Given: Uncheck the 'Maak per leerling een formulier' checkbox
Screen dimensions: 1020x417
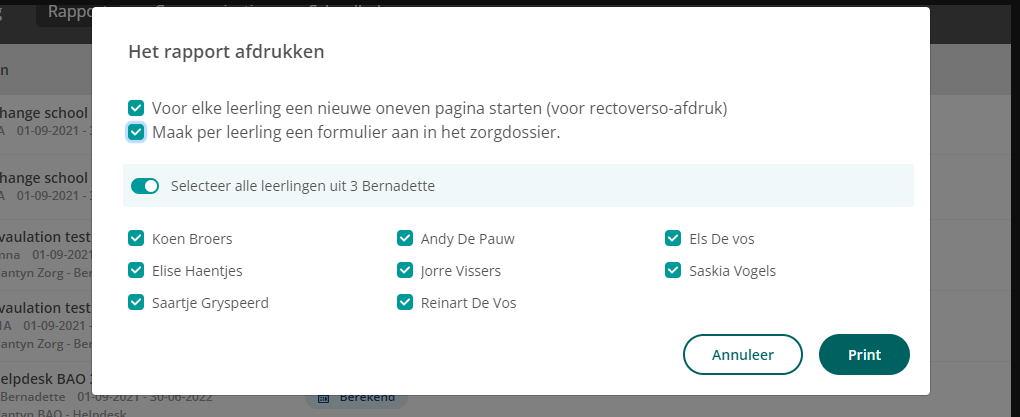Looking at the screenshot, I should (x=136, y=132).
